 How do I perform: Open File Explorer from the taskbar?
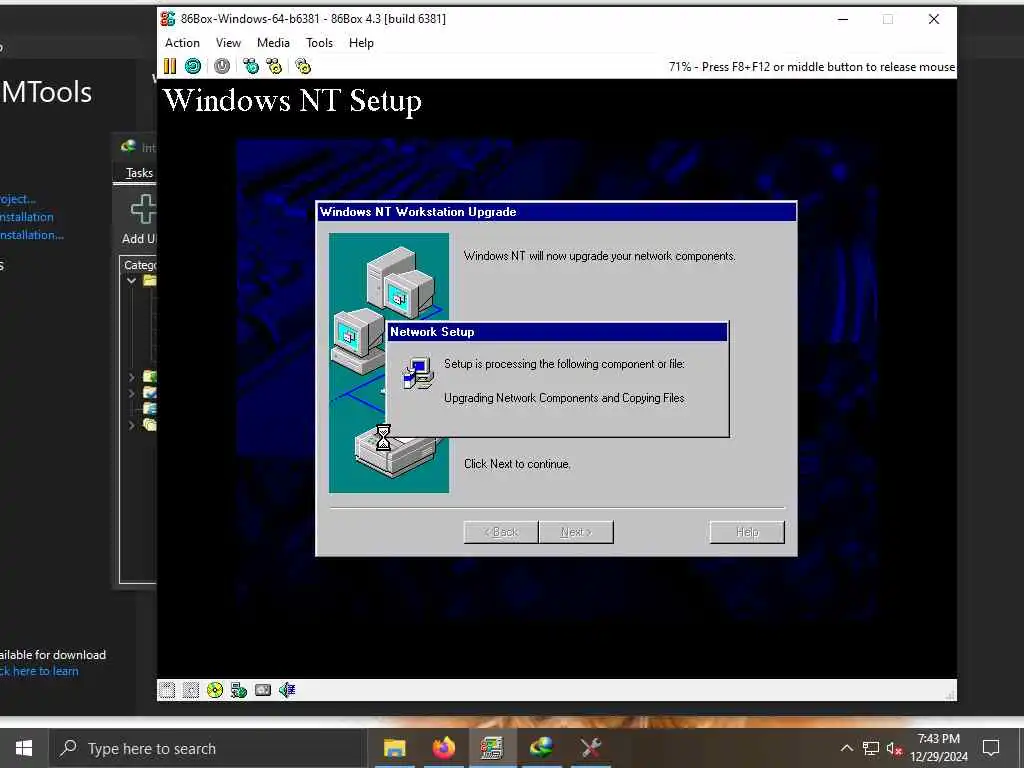394,748
